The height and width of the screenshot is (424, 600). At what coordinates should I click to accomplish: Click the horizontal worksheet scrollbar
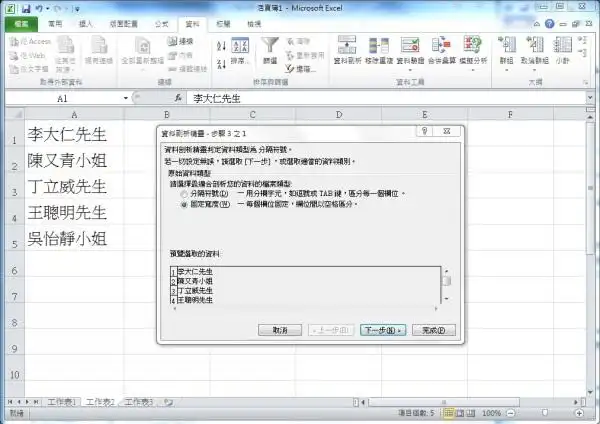[444, 402]
